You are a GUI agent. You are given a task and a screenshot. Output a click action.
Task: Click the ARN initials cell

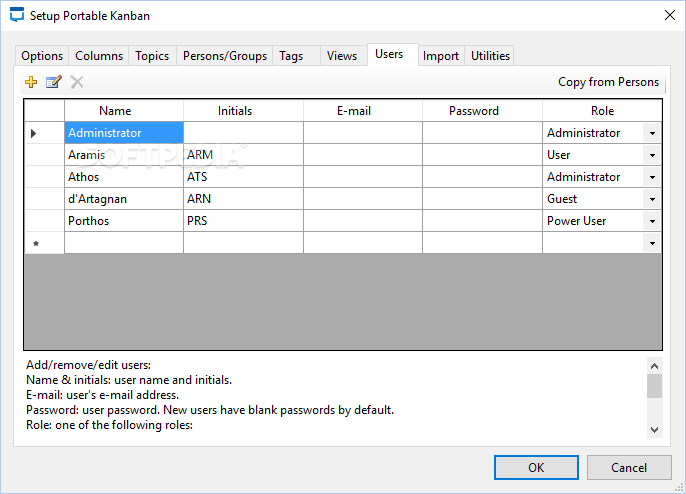tap(243, 199)
